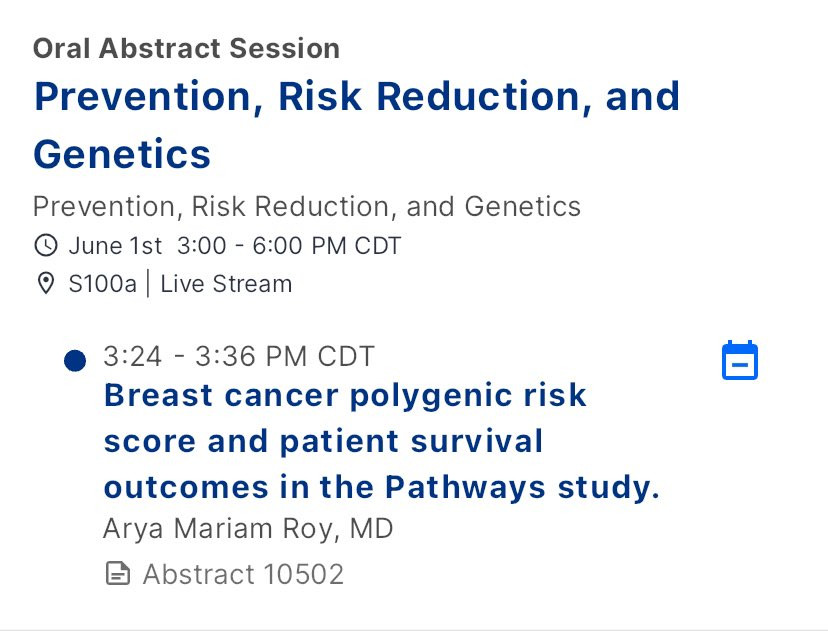Viewport: 828px width, 631px height.
Task: Click the gray Prevention, Risk Reduction, and Genetics subtitle
Action: 307,206
